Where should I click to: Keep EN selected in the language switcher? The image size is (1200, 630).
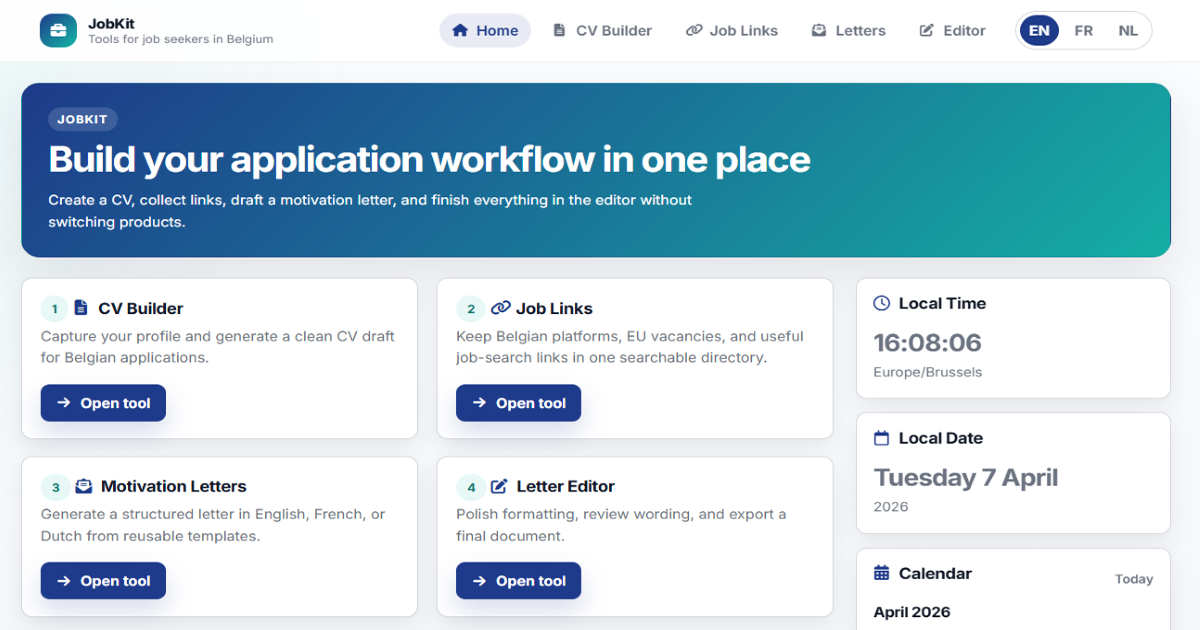(x=1038, y=30)
